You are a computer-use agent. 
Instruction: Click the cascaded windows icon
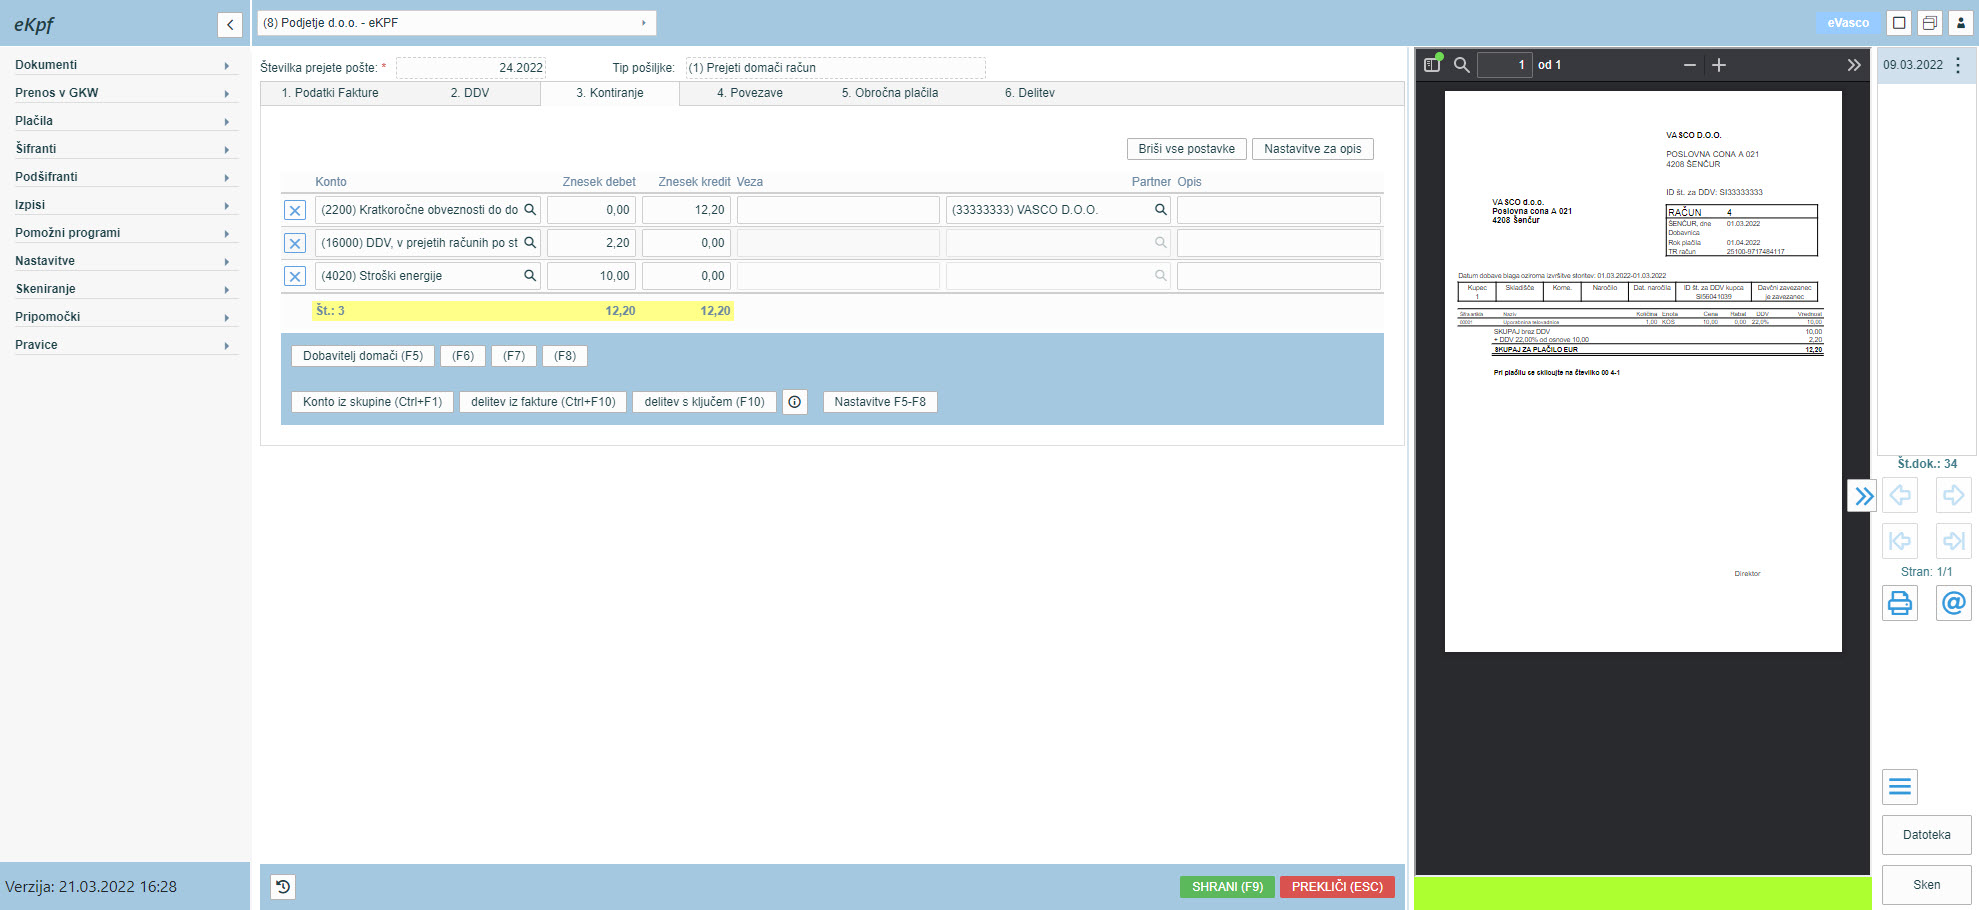1930,23
